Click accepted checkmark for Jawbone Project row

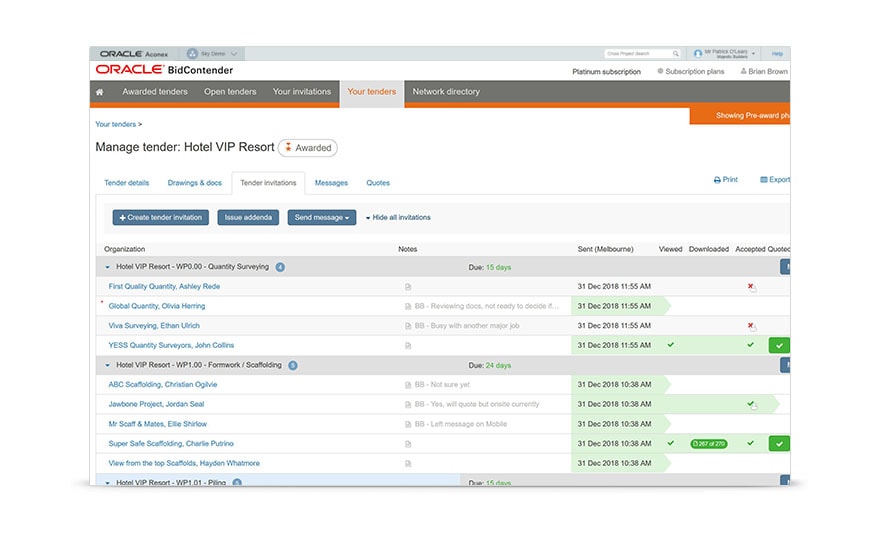pyautogui.click(x=751, y=405)
